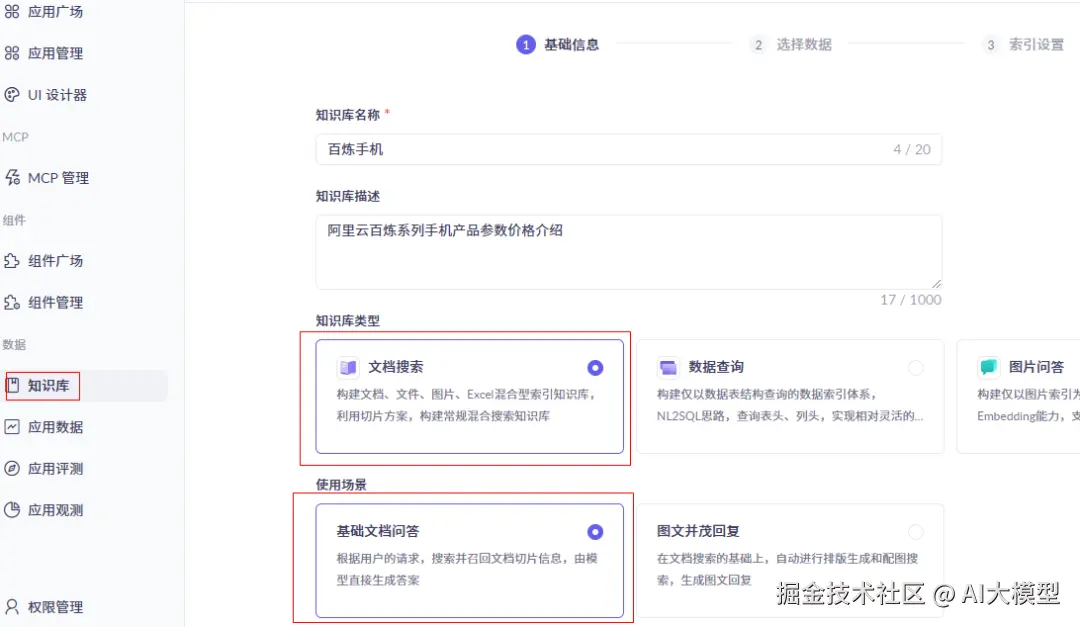Click the 应用广场 sidebar icon
Screen dimensions: 1080x627
12,12
